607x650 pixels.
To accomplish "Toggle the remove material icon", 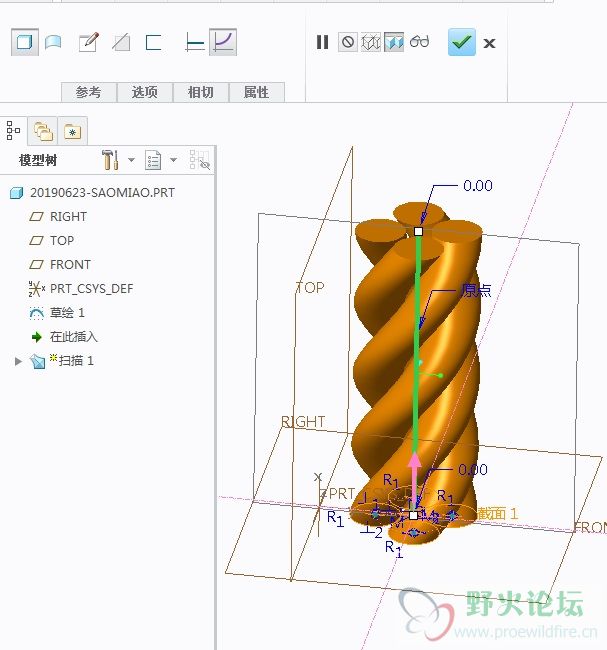I will click(x=121, y=42).
